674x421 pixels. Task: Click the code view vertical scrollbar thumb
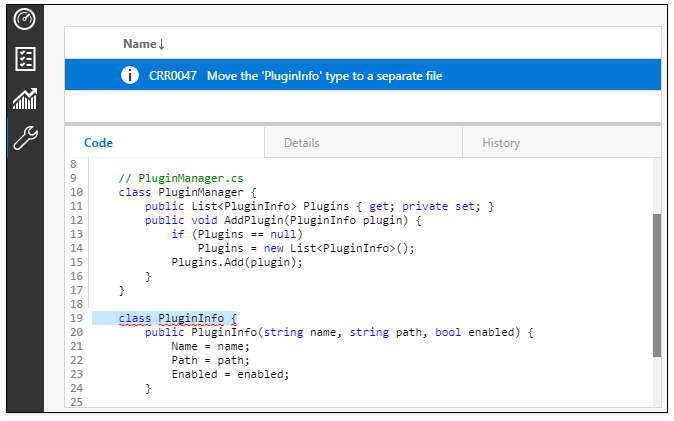656,285
